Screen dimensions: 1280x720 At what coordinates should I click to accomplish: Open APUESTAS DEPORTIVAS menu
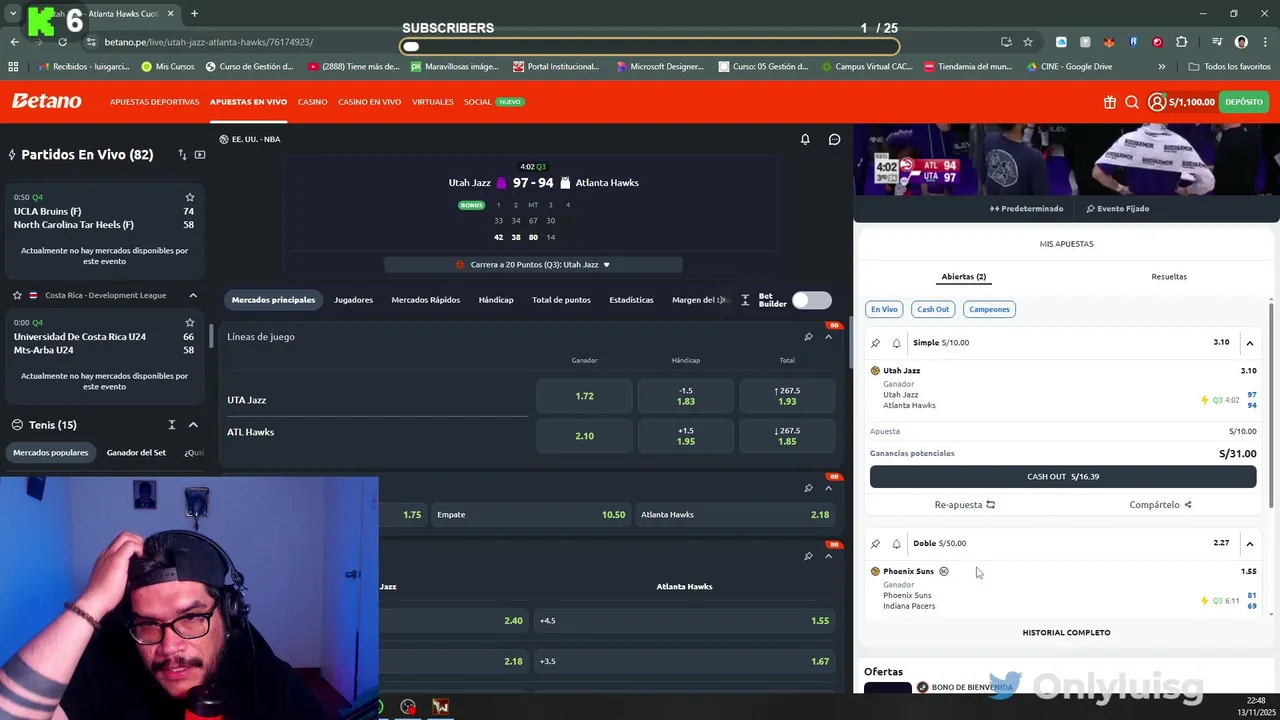click(154, 102)
